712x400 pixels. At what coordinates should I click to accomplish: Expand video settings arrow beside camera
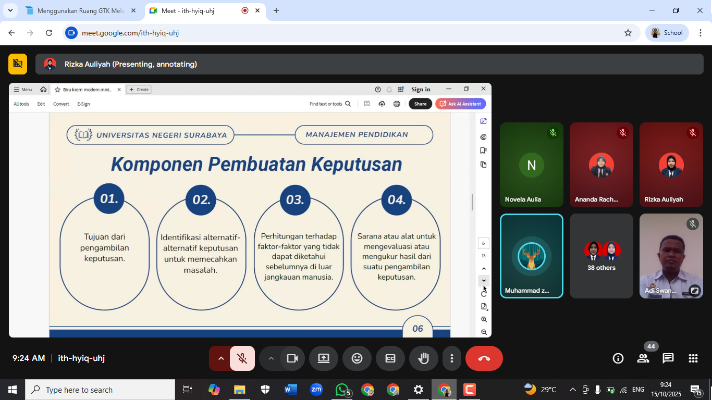coord(270,358)
